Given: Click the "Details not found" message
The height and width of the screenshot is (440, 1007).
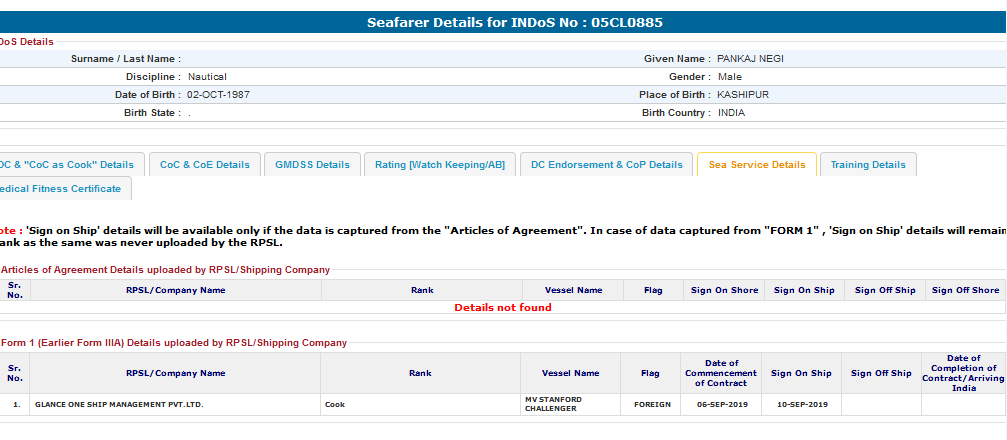Looking at the screenshot, I should pos(503,308).
